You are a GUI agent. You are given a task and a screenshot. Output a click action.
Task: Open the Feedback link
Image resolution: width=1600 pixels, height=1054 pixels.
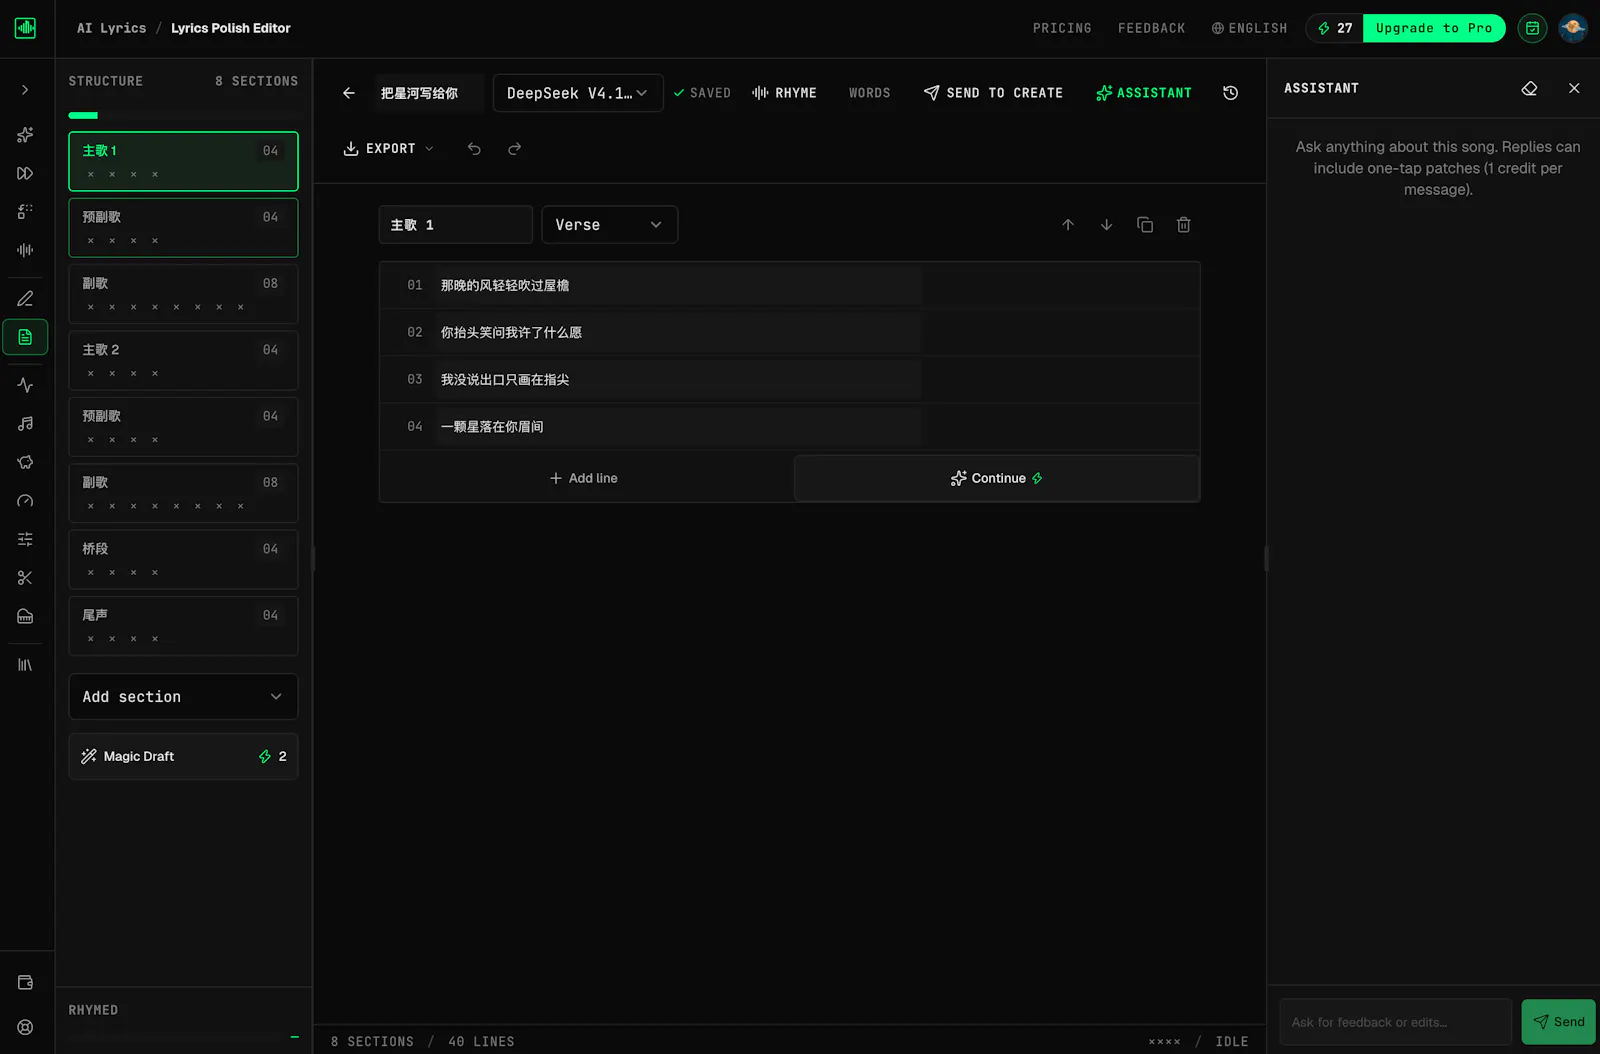pyautogui.click(x=1151, y=28)
